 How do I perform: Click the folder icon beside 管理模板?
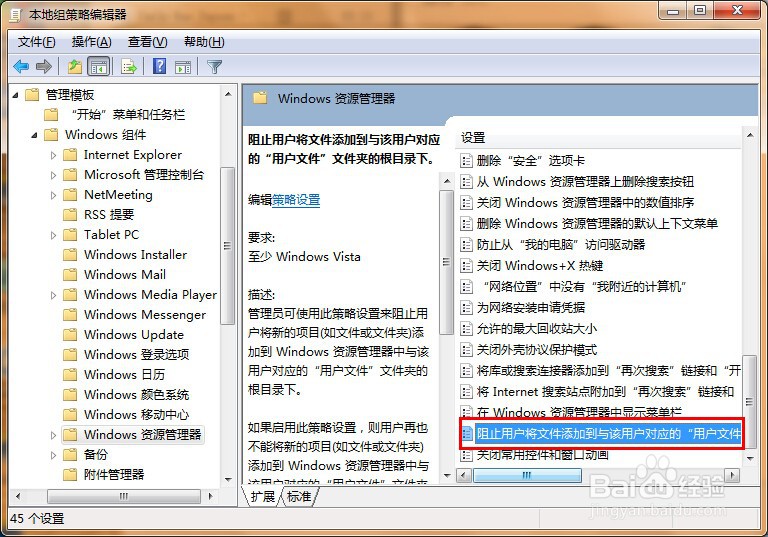pyautogui.click(x=32, y=95)
